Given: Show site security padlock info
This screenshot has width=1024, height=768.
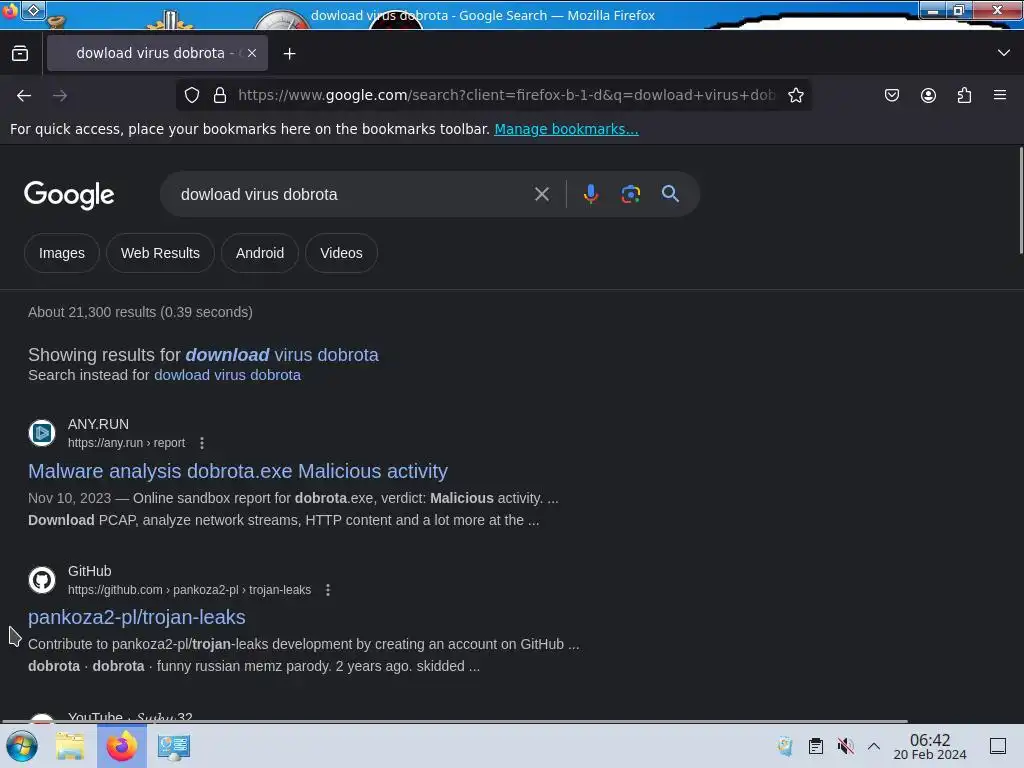Looking at the screenshot, I should 220,95.
